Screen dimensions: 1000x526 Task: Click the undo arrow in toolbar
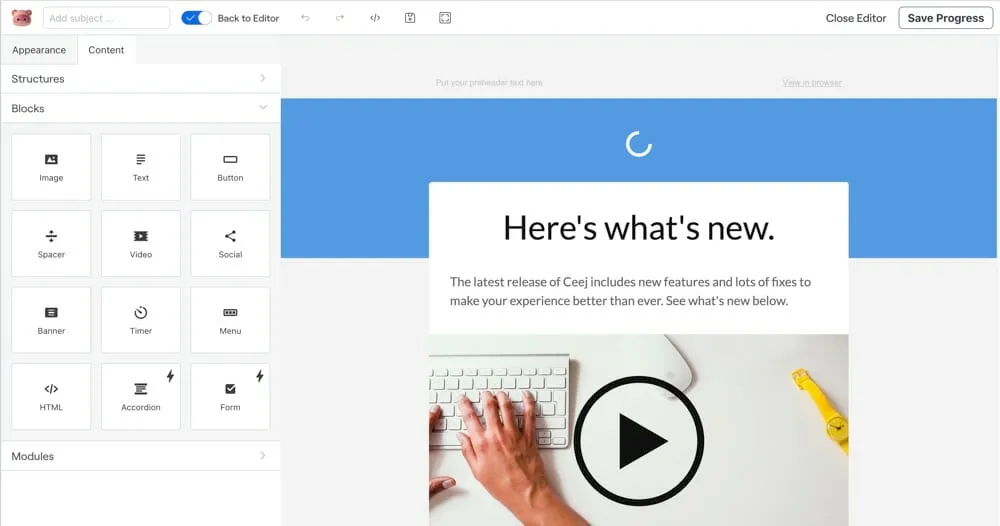(305, 18)
